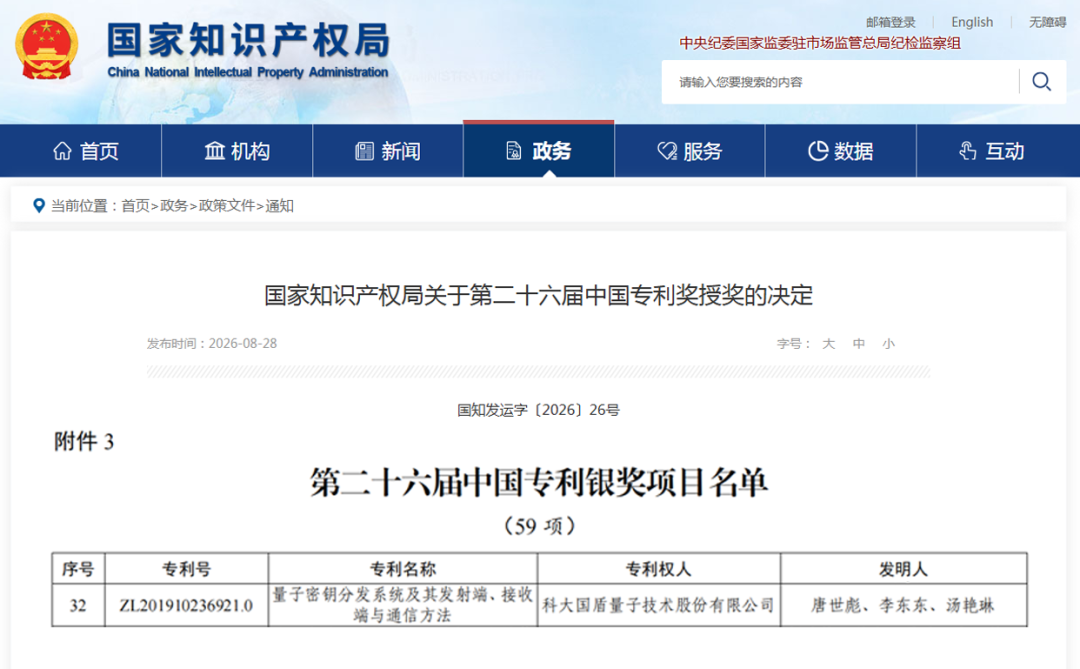Click the search magnifier icon

pyautogui.click(x=1041, y=82)
